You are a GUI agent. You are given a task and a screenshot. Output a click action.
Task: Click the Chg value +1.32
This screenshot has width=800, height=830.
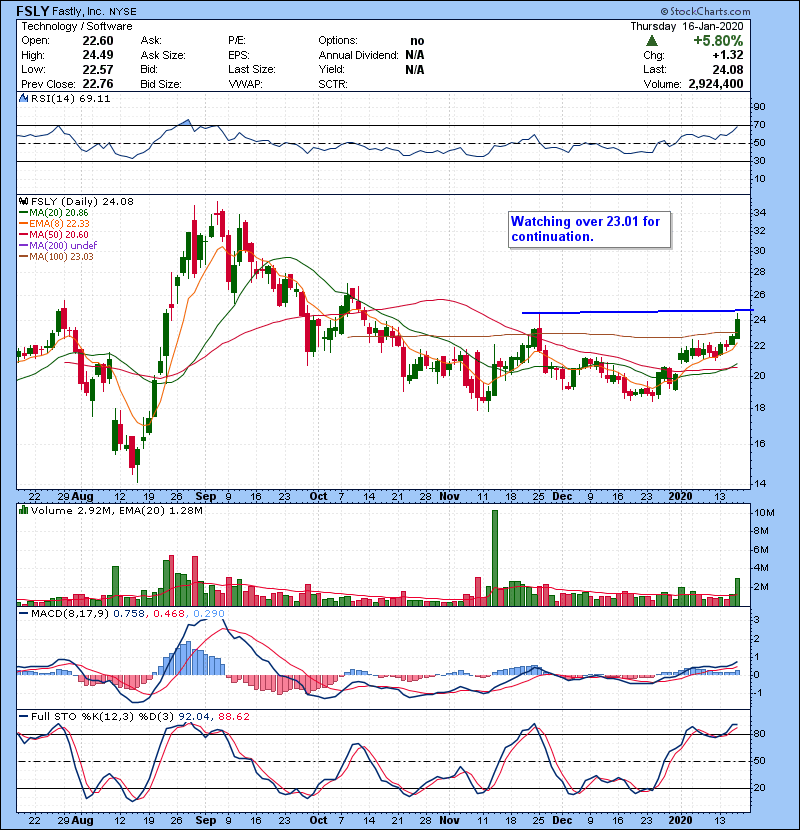[727, 55]
